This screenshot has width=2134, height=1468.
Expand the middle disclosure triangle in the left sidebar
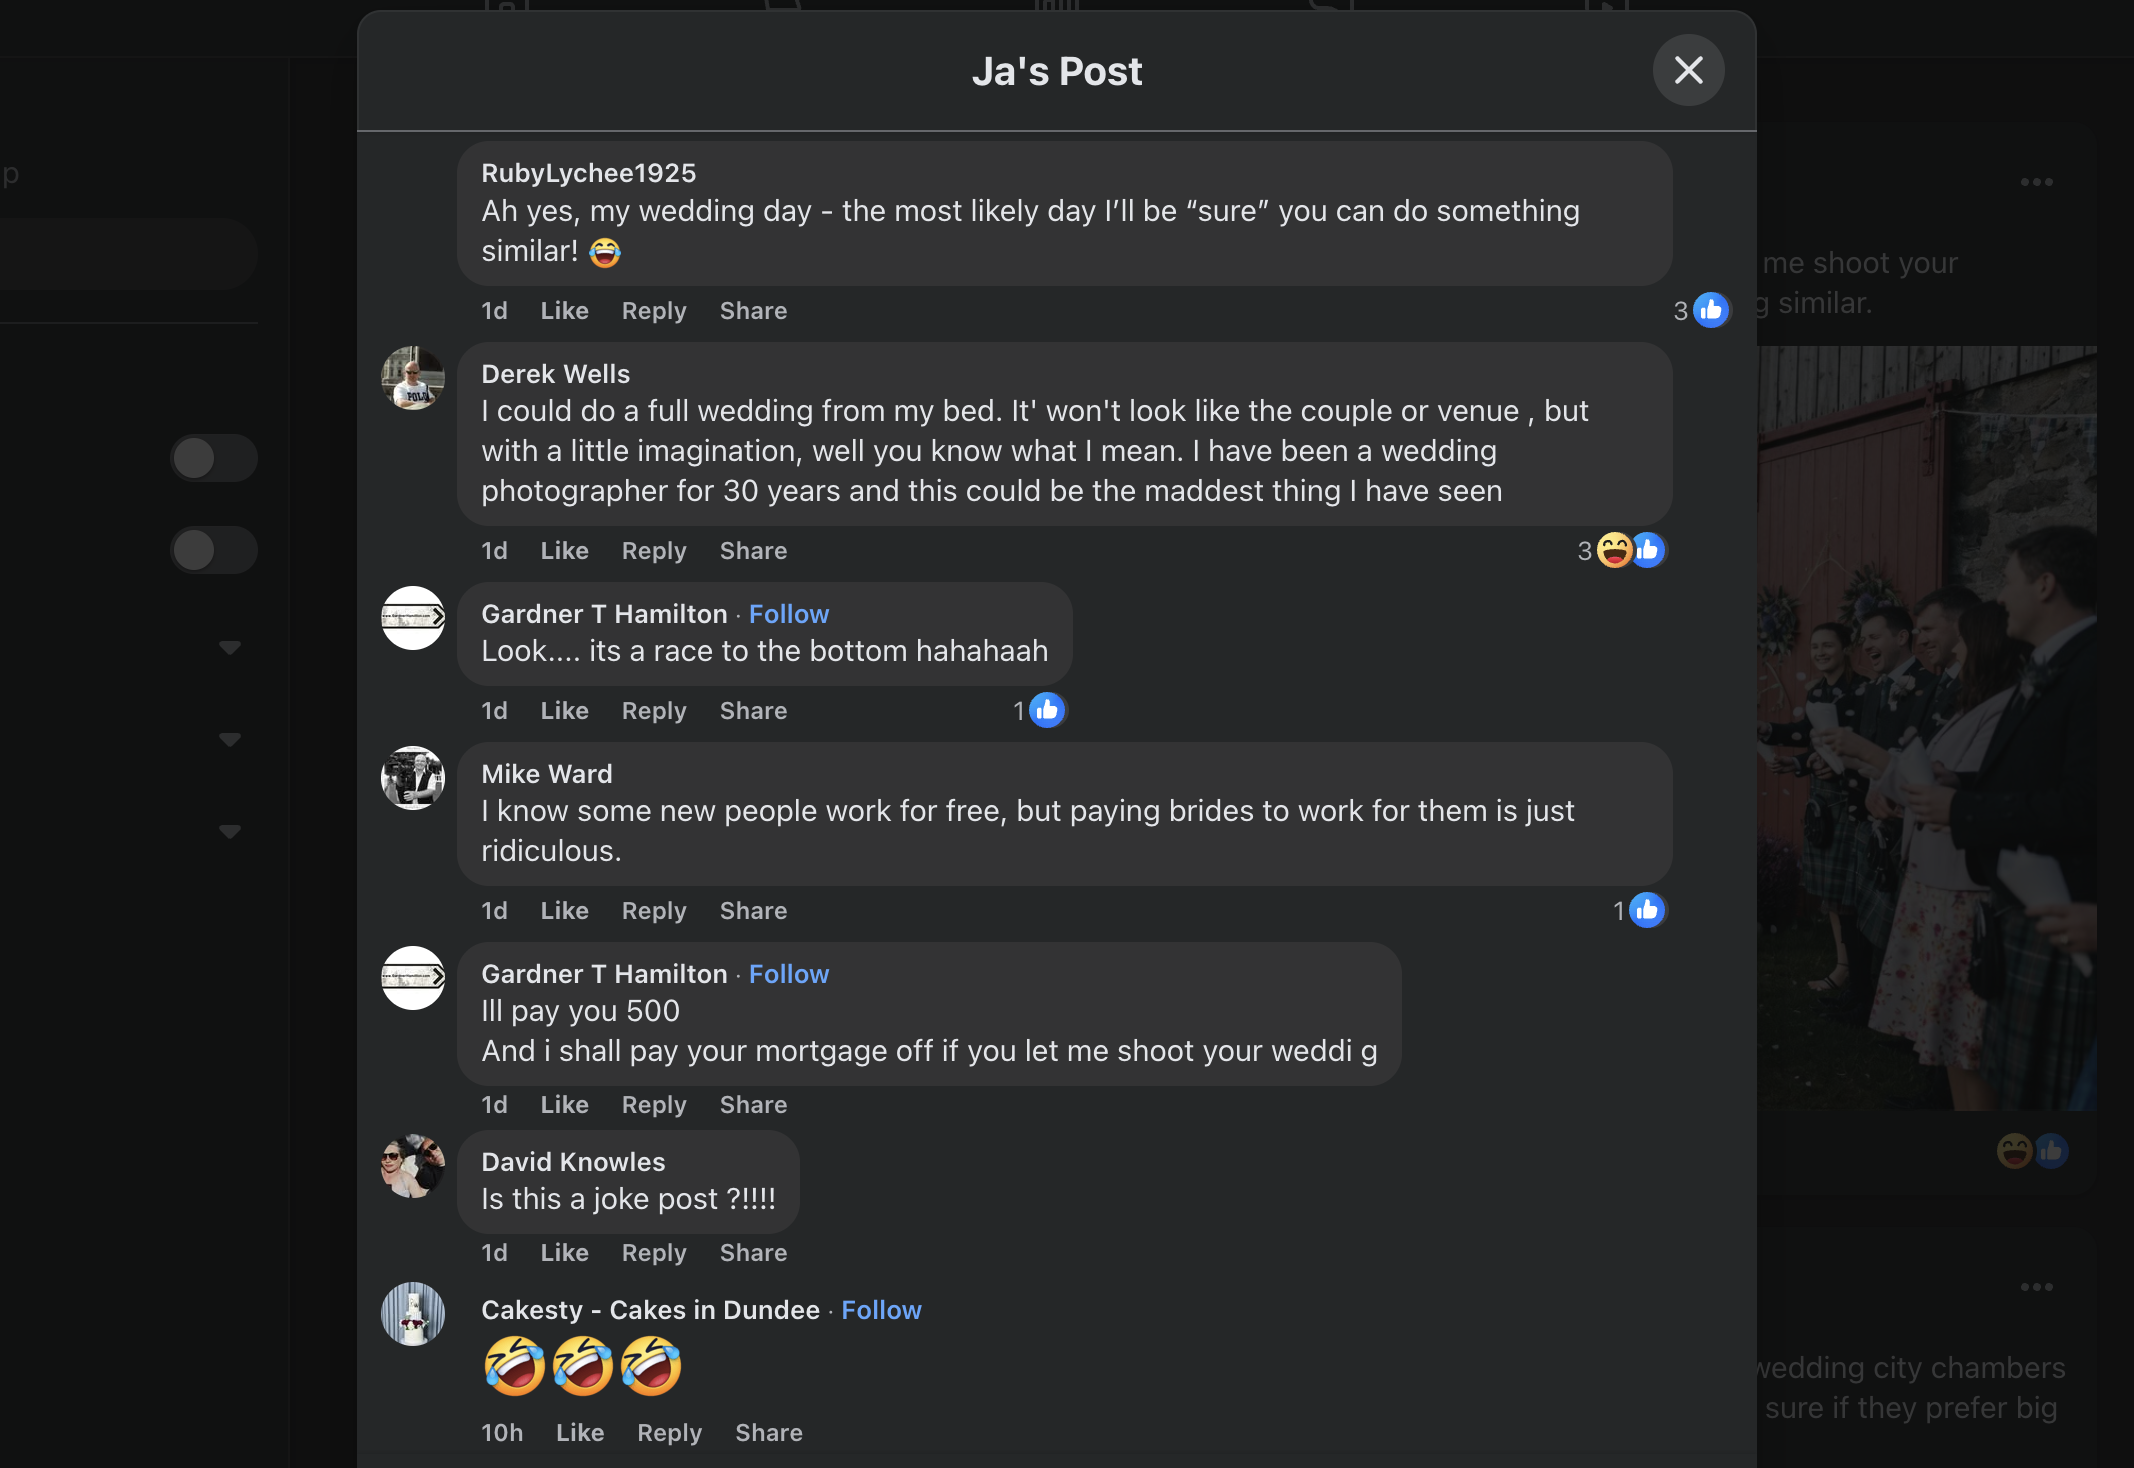coord(230,739)
